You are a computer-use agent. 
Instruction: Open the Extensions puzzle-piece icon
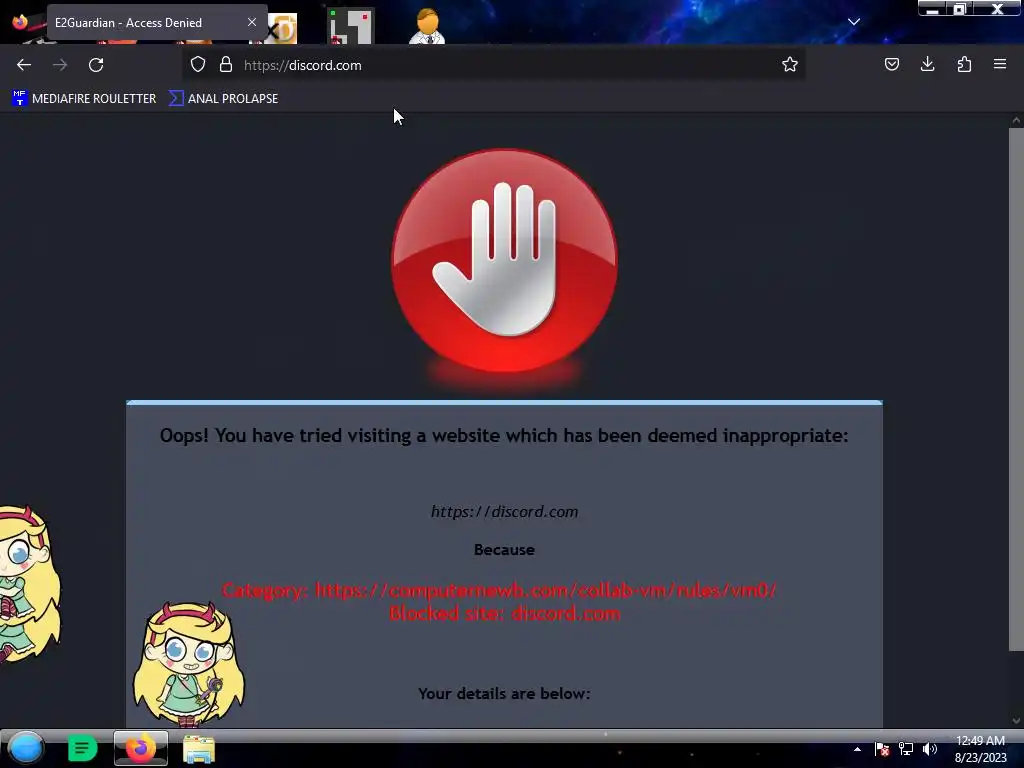tap(964, 64)
